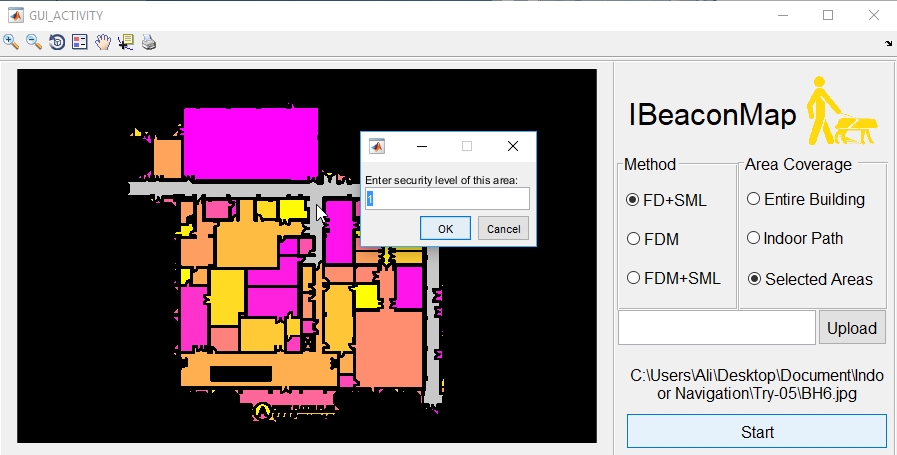This screenshot has height=455, width=897.
Task: Activate the Data Cursor tool
Action: click(126, 42)
